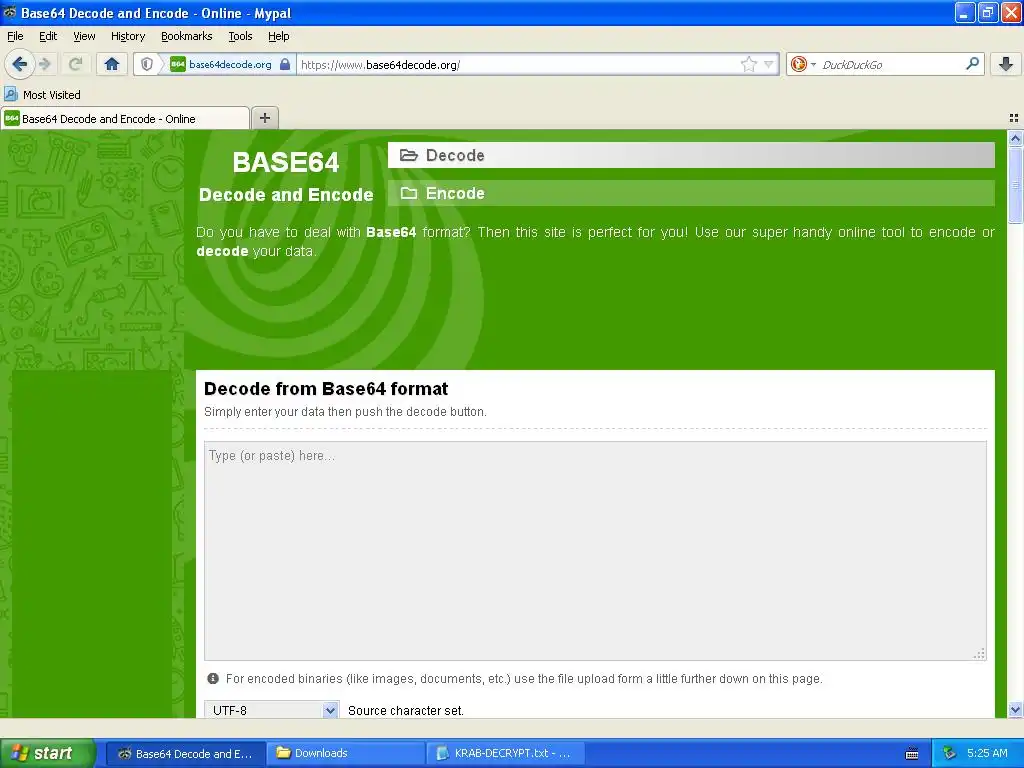Click the on-screen keyboard tray icon

(x=912, y=754)
